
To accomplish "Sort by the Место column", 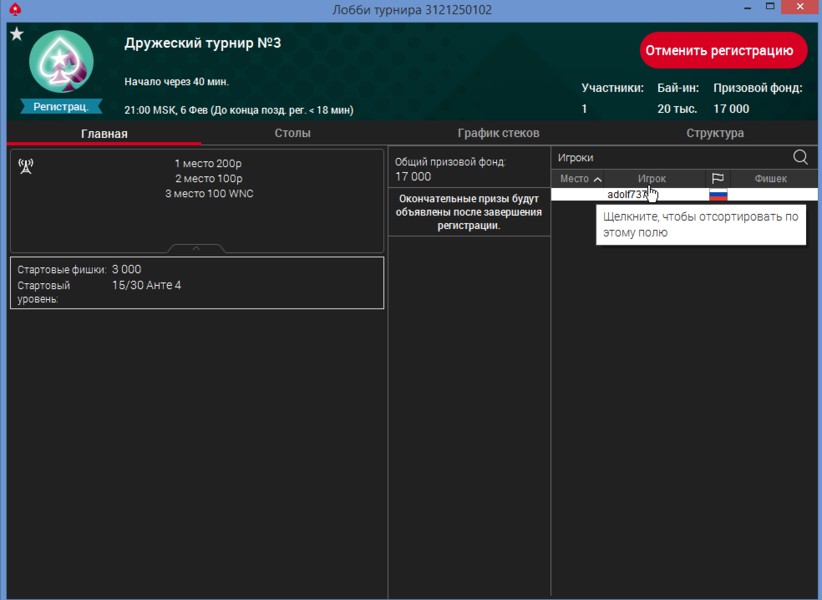I will click(580, 179).
